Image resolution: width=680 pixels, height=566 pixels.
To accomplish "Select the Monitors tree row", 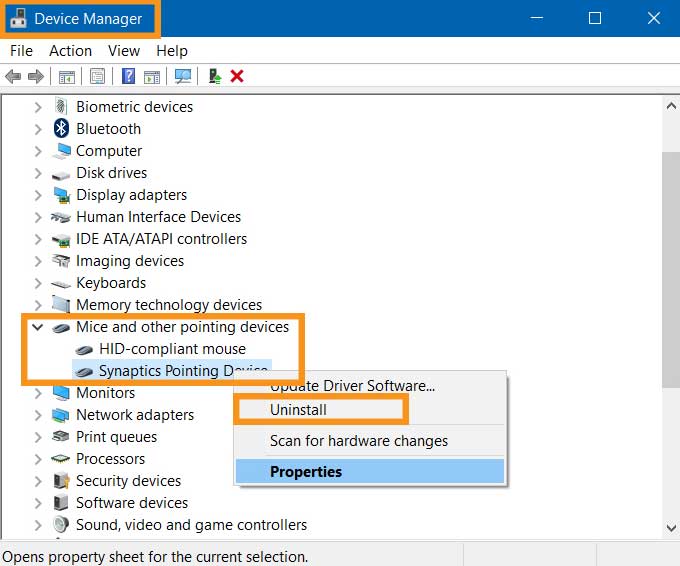I will pyautogui.click(x=105, y=393).
